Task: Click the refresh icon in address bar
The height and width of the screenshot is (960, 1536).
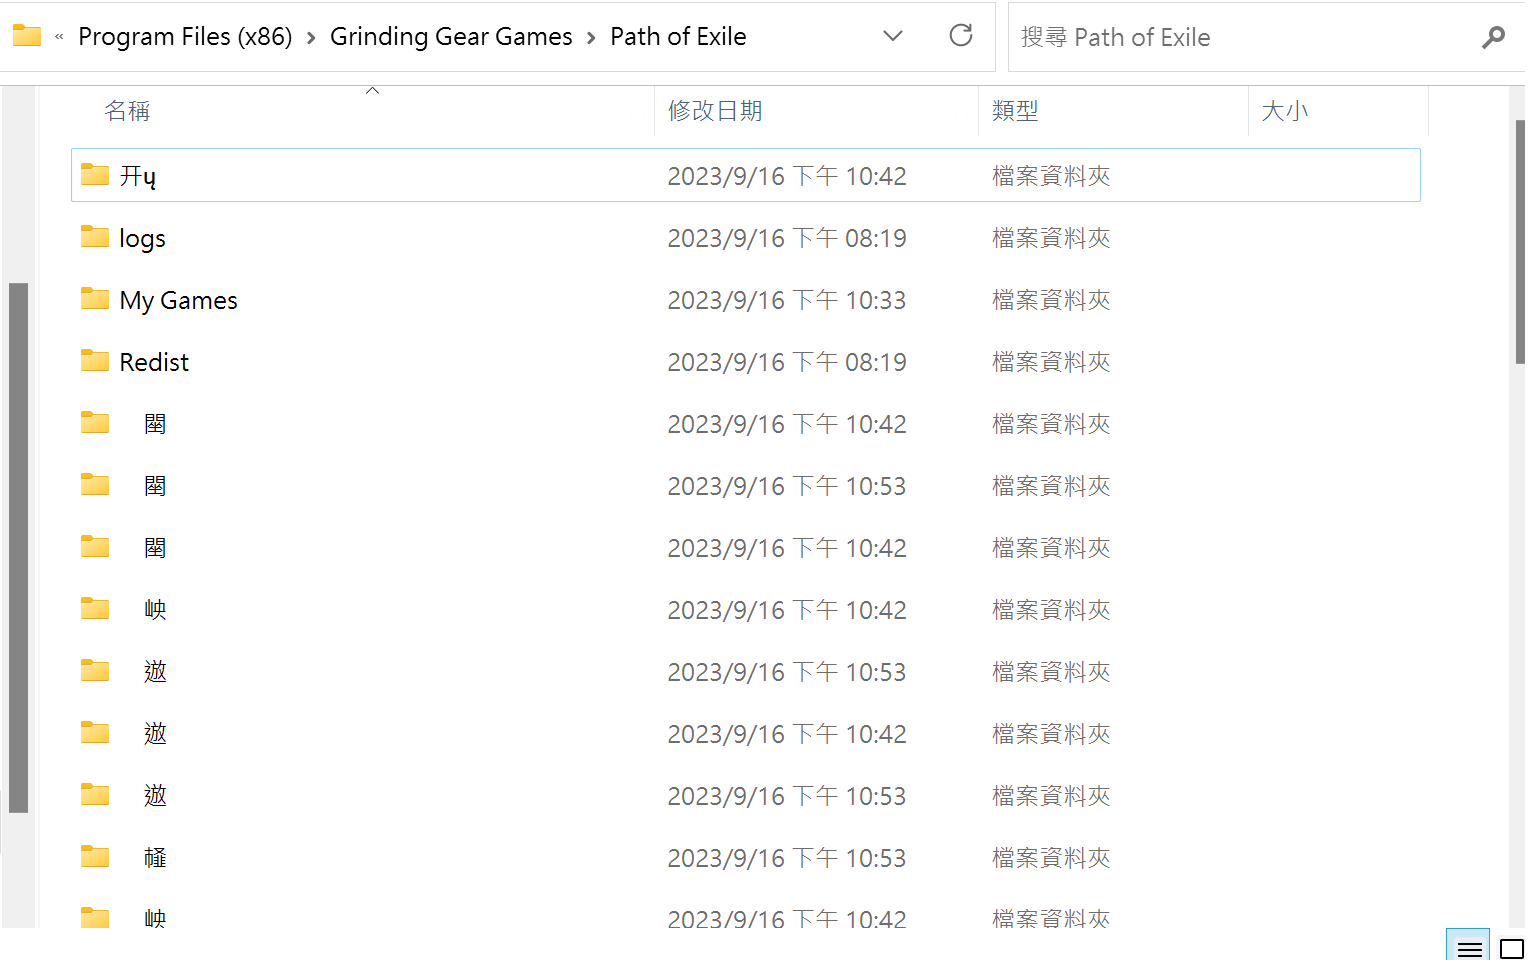Action: tap(960, 36)
